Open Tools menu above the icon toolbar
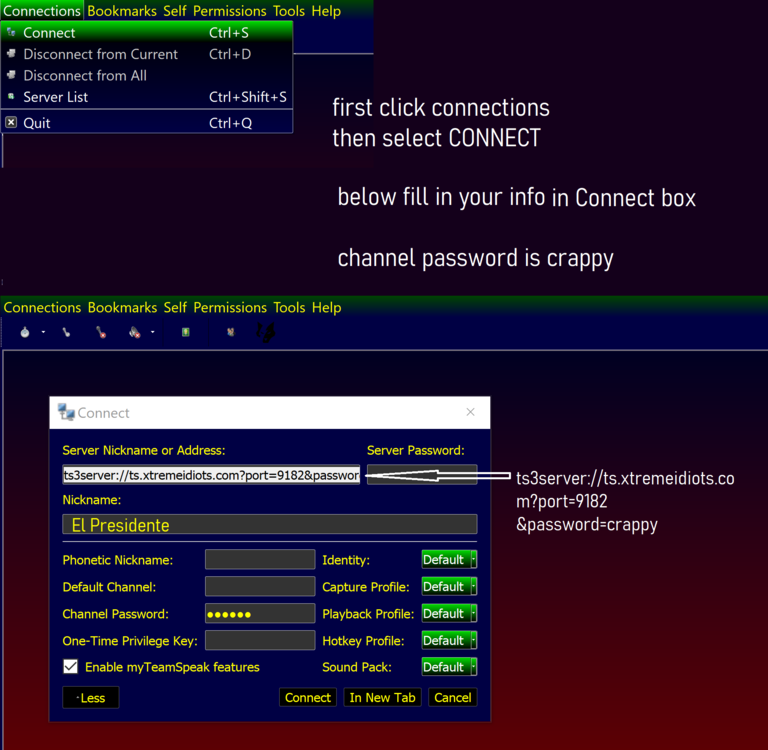 (289, 308)
